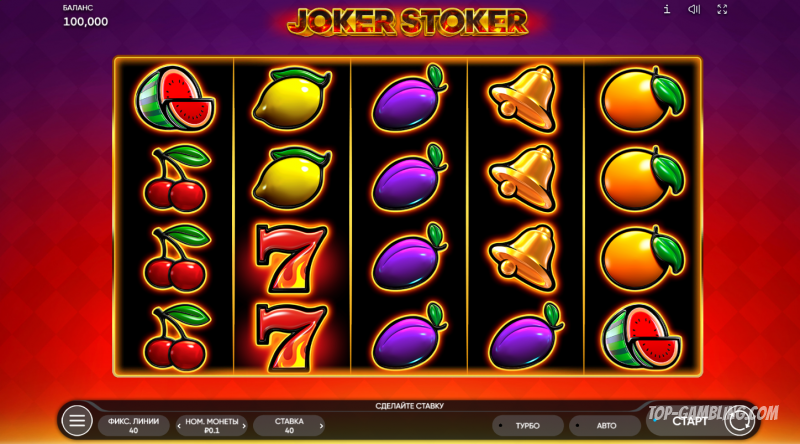
Task: Mute sound with the speaker icon
Action: 694,9
